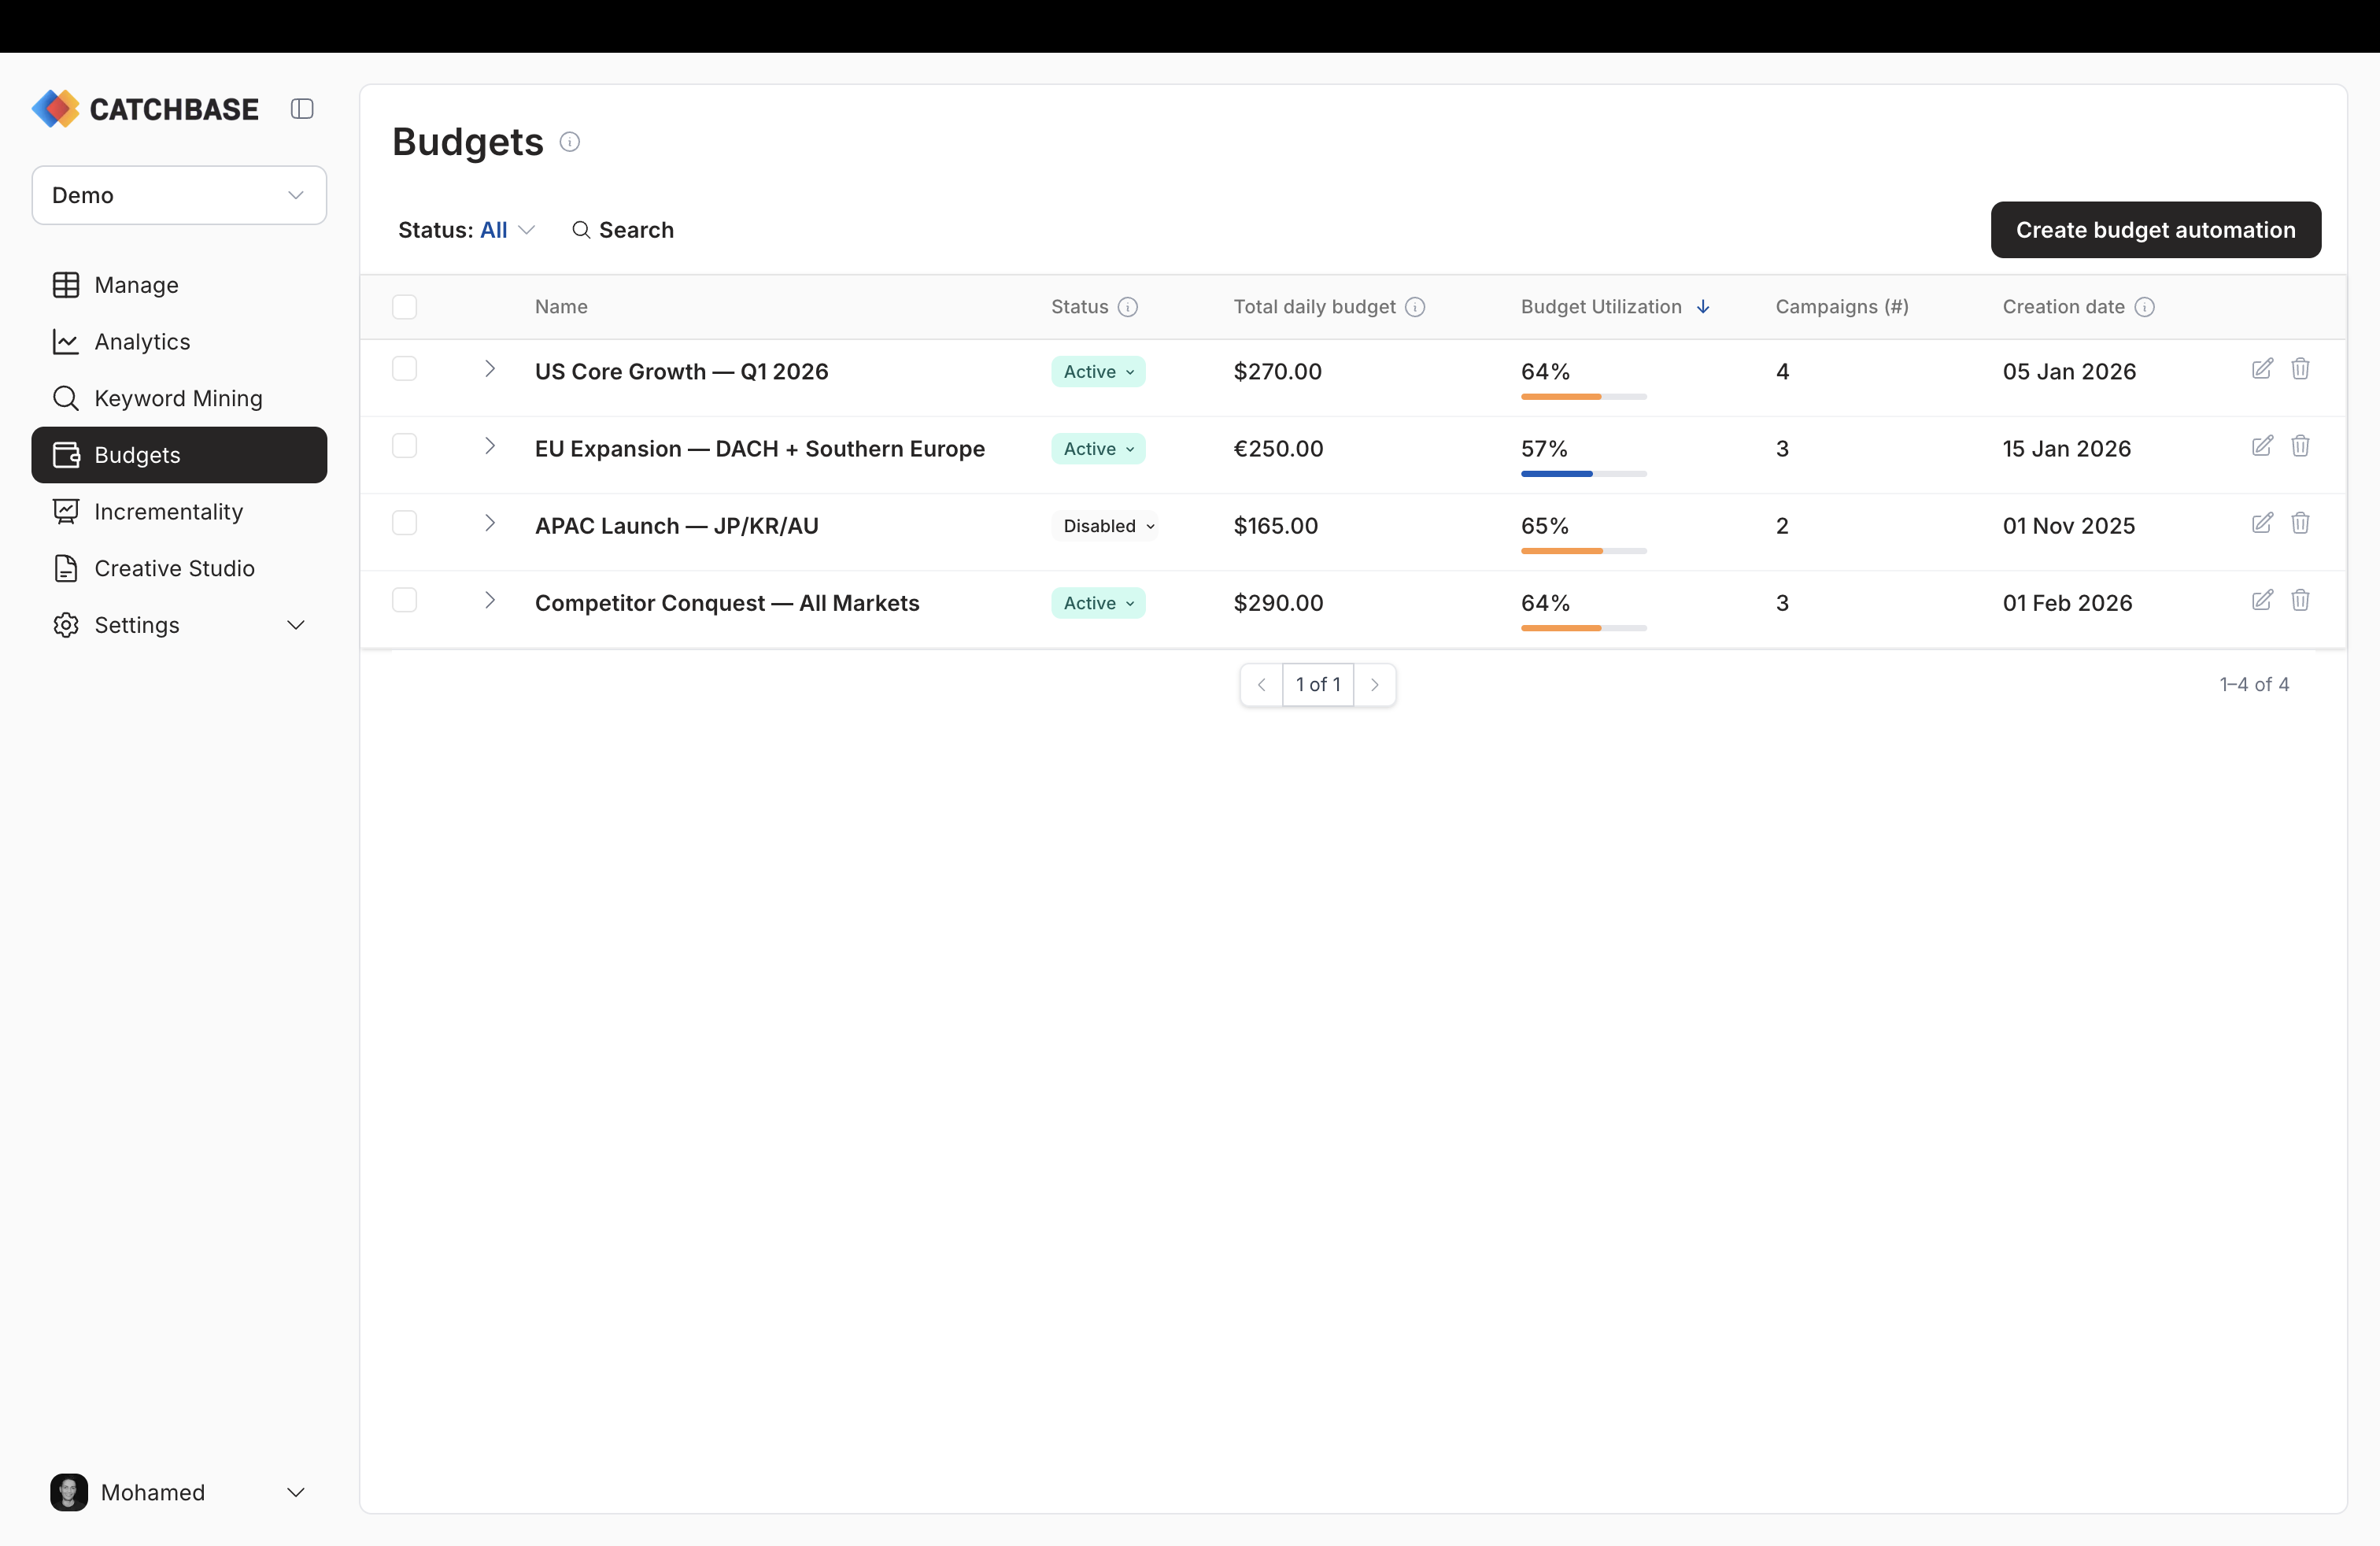This screenshot has width=2380, height=1546.
Task: Expand the APAC Launch row details
Action: (x=489, y=523)
